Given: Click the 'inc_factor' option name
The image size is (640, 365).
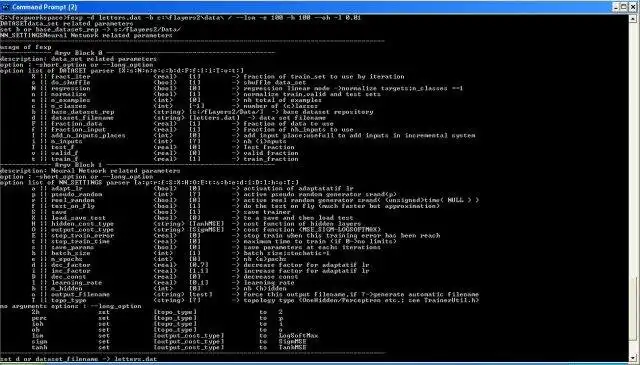Looking at the screenshot, I should pos(71,271).
